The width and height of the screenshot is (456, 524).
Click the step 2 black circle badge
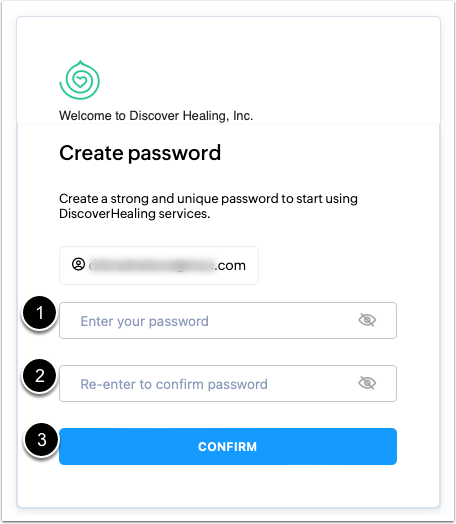click(x=39, y=376)
